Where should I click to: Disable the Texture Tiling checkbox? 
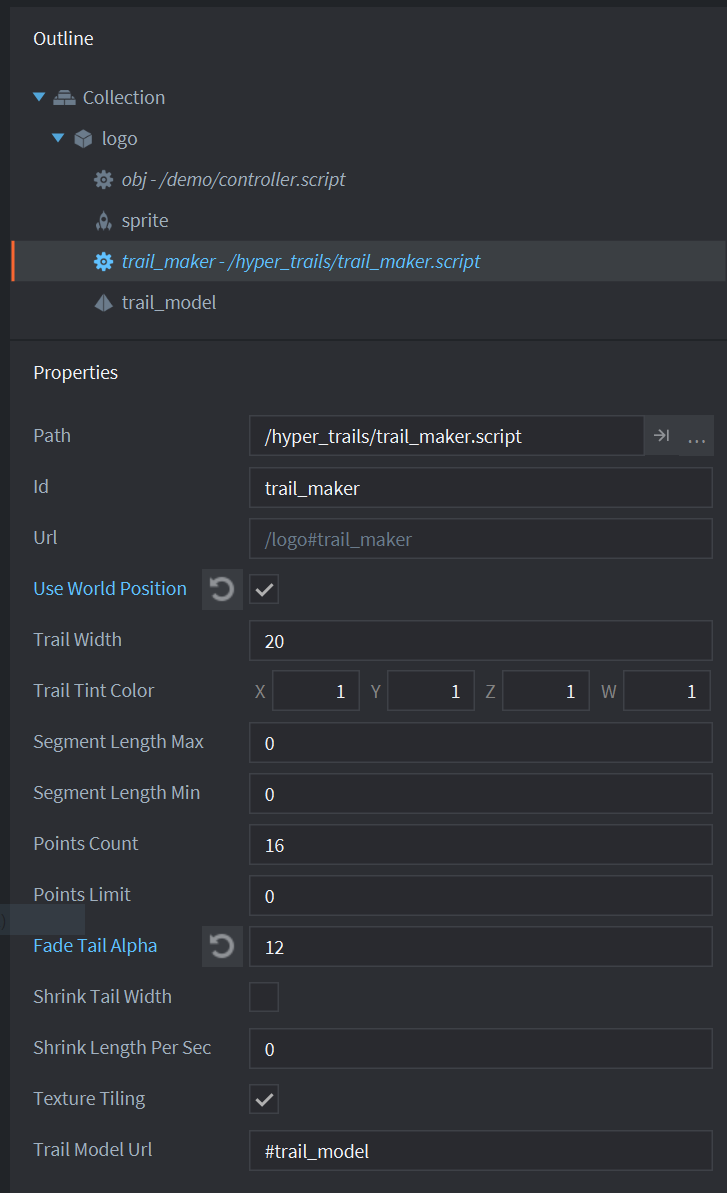pyautogui.click(x=264, y=1099)
